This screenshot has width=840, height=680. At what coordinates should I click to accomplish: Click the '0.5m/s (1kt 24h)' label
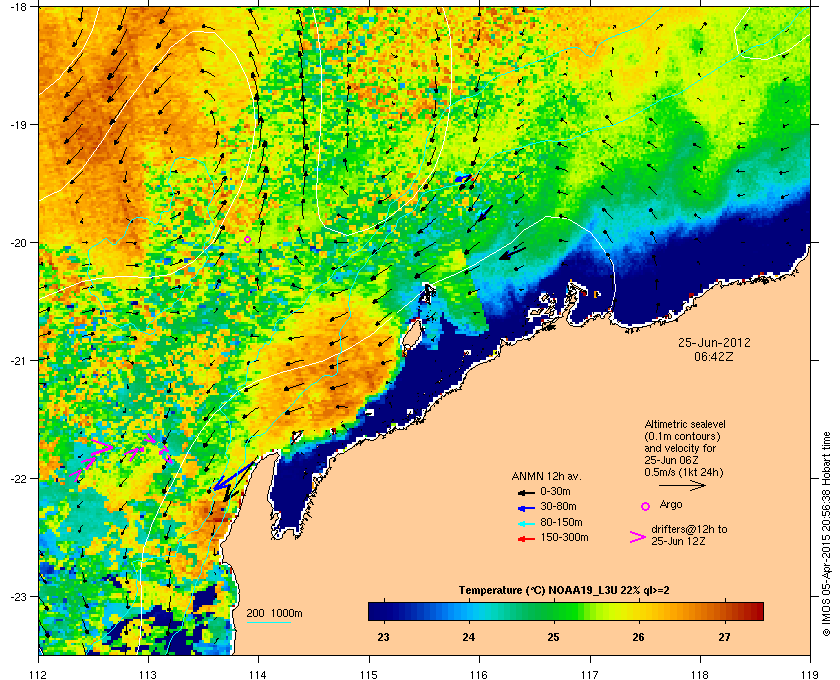[x=684, y=473]
